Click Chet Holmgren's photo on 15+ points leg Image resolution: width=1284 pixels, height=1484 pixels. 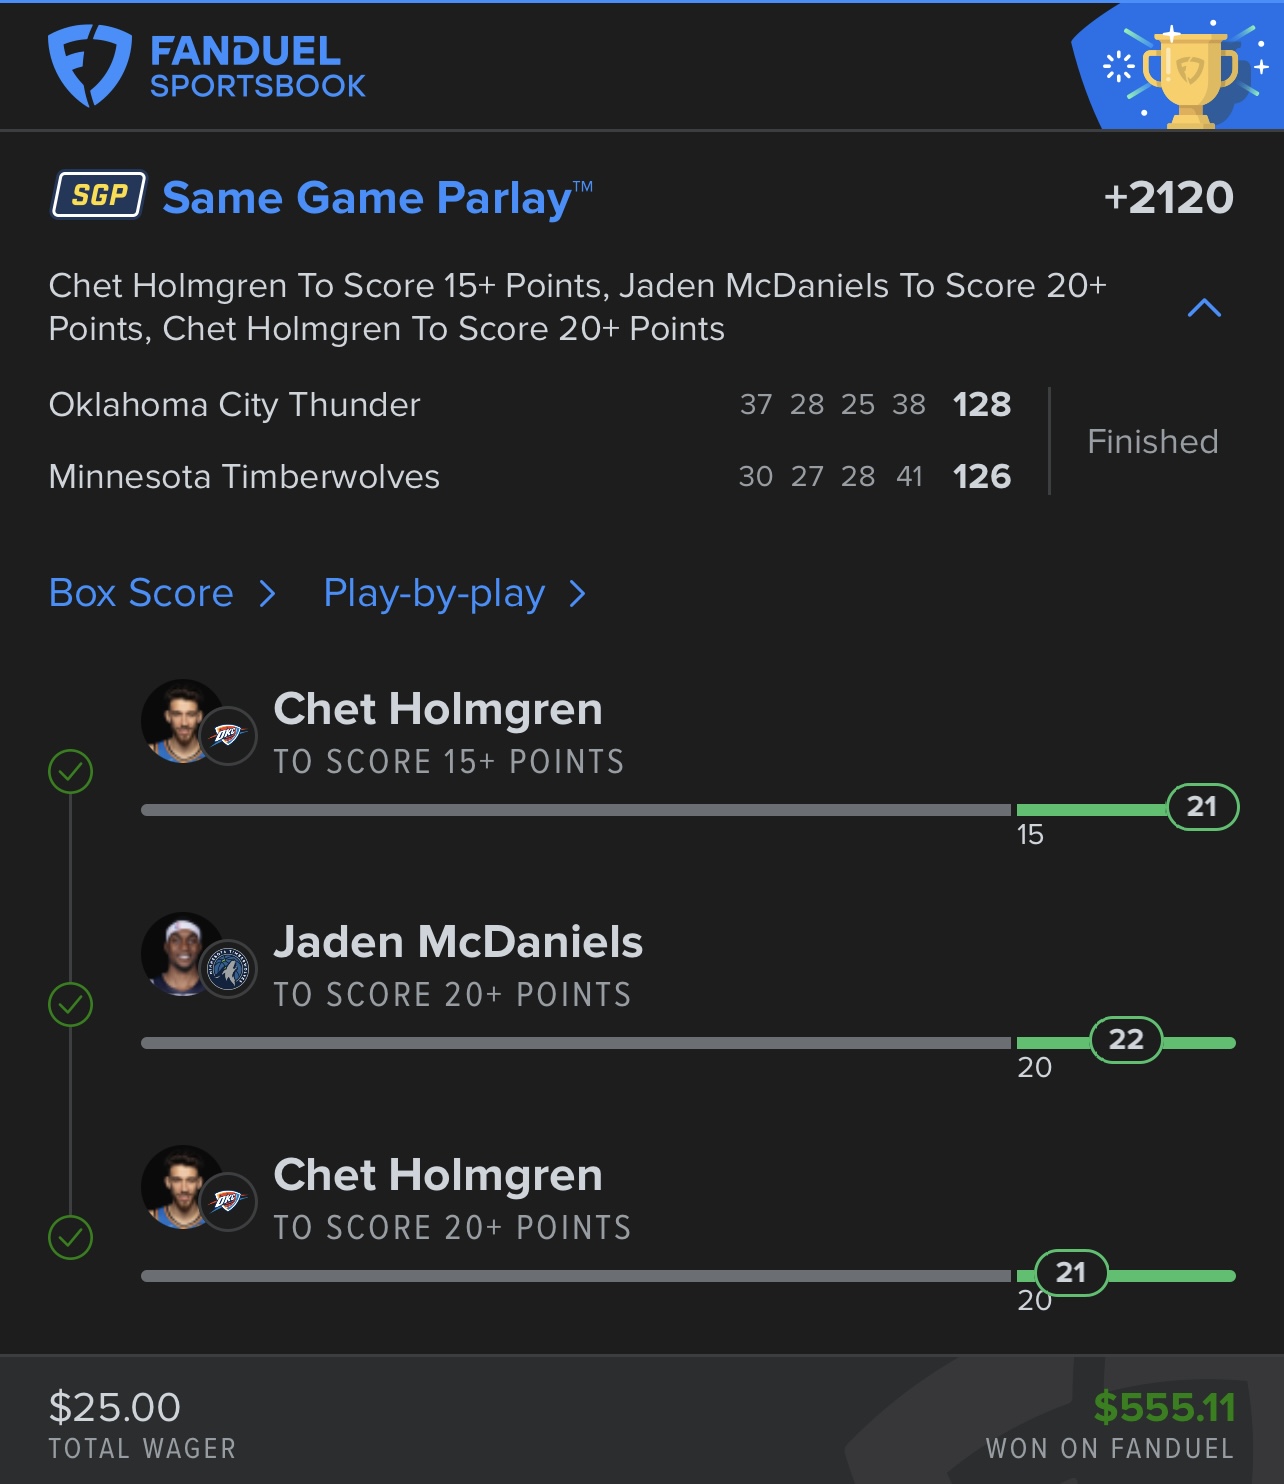[x=180, y=720]
